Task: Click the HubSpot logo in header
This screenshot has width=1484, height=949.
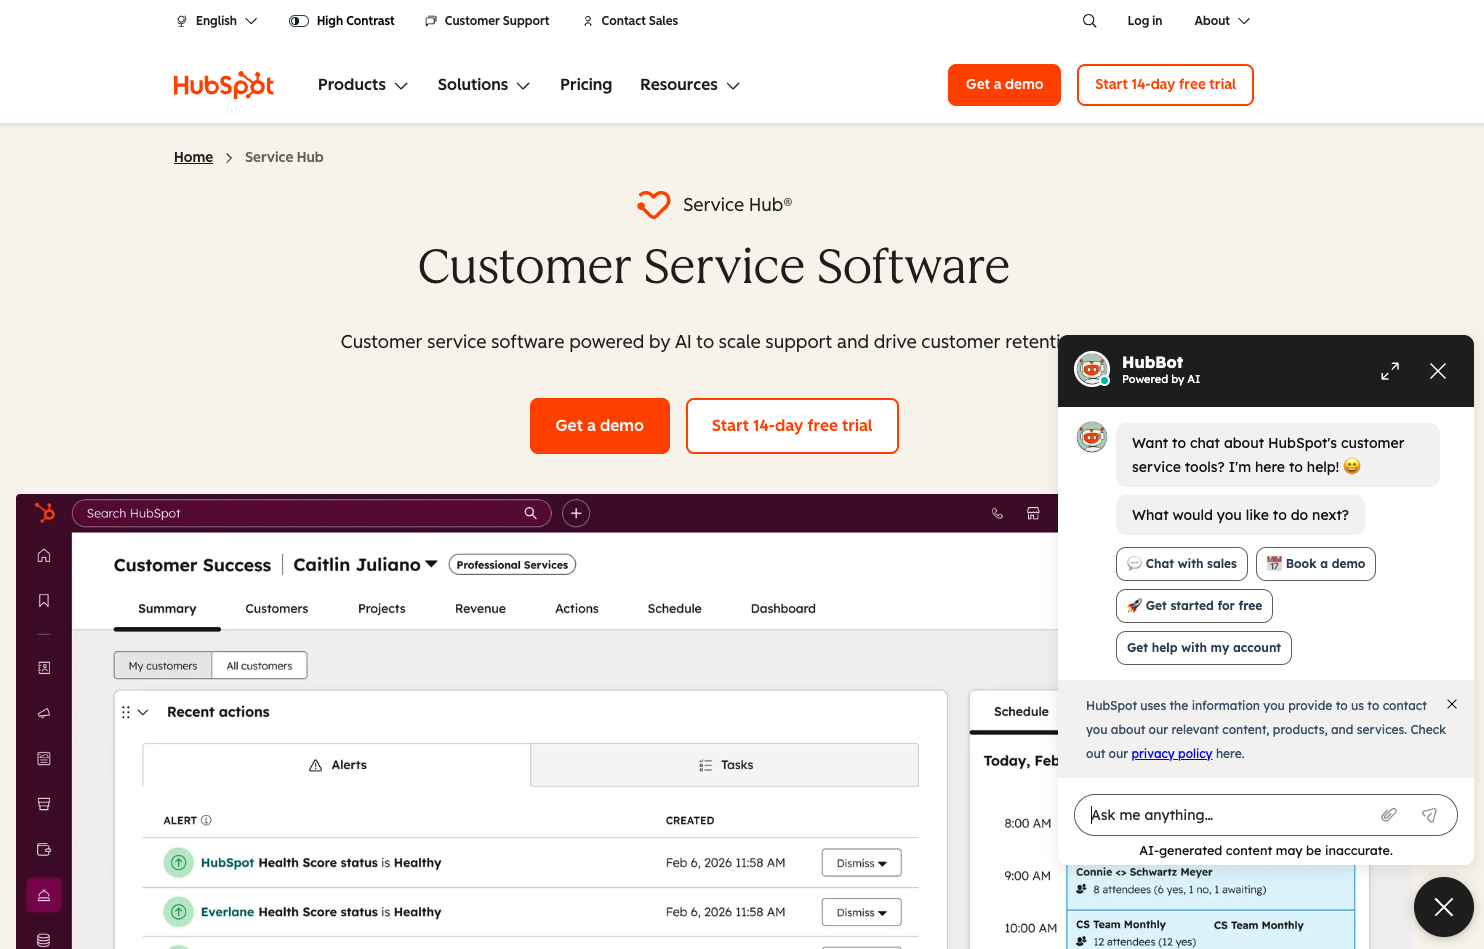Action: (x=224, y=85)
